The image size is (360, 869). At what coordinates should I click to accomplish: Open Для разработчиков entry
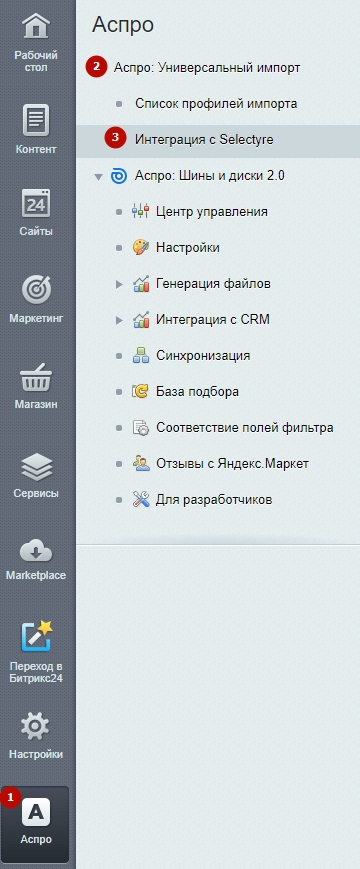click(x=214, y=500)
